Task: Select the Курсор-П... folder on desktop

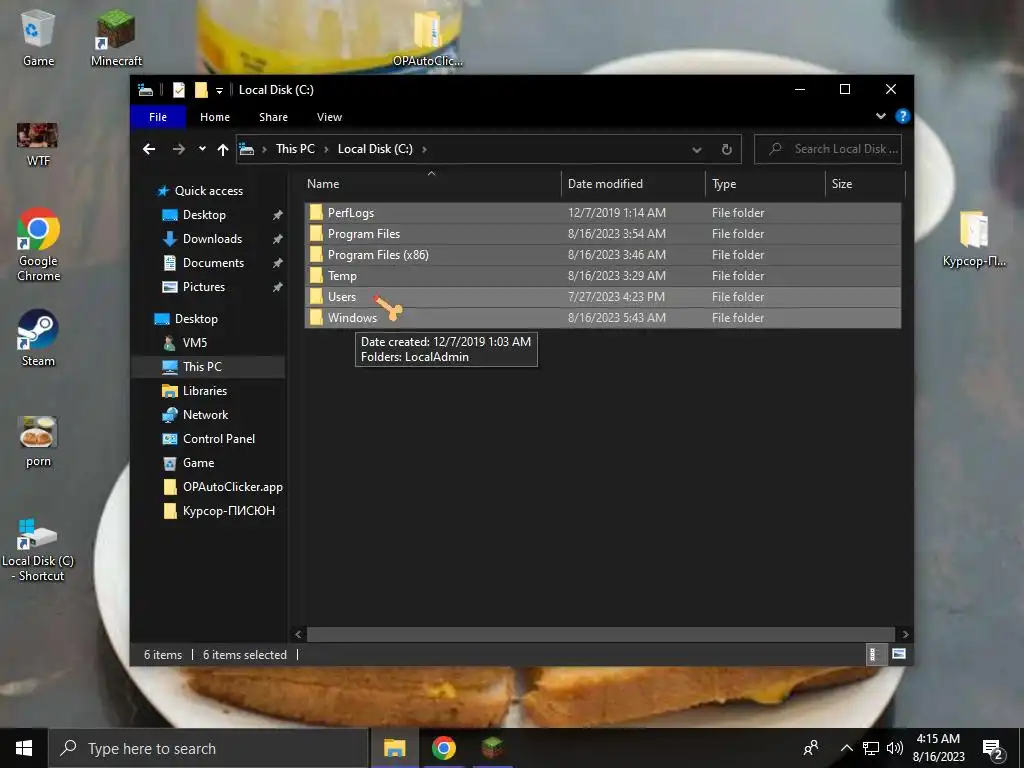Action: coord(974,239)
